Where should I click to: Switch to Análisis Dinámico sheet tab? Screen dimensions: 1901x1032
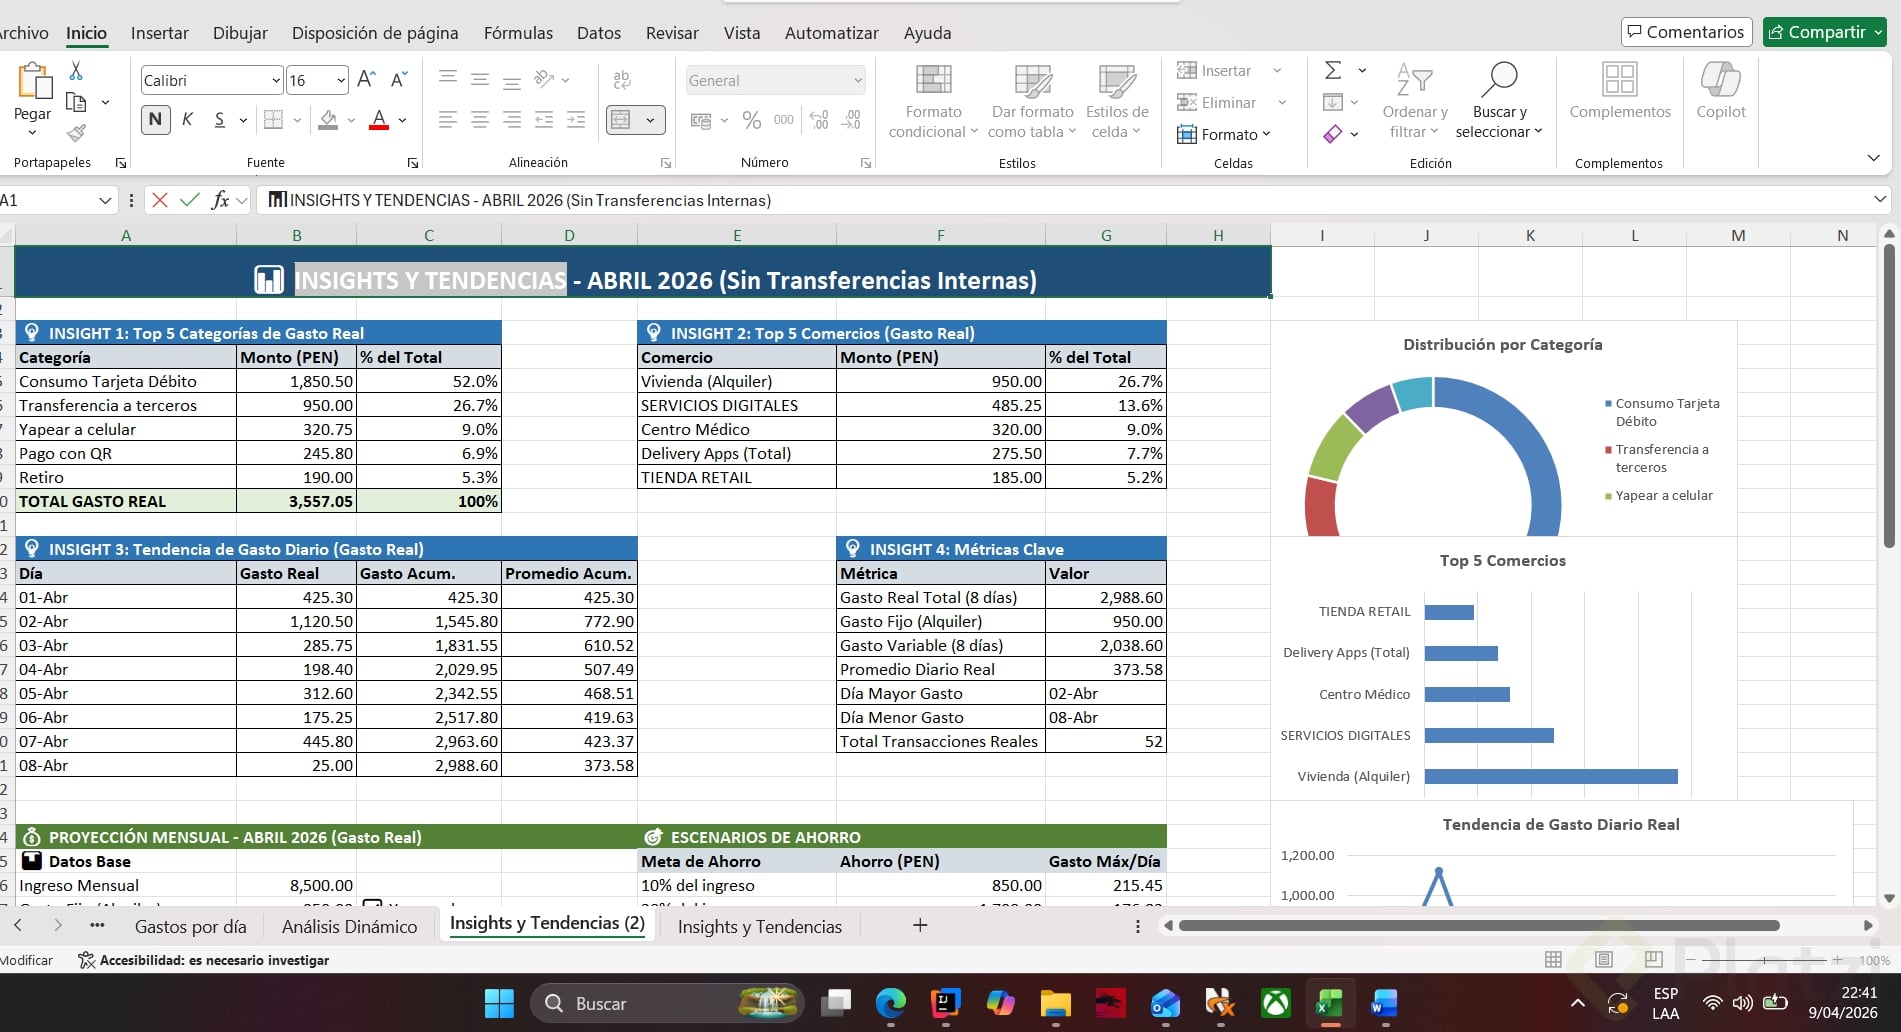(349, 926)
